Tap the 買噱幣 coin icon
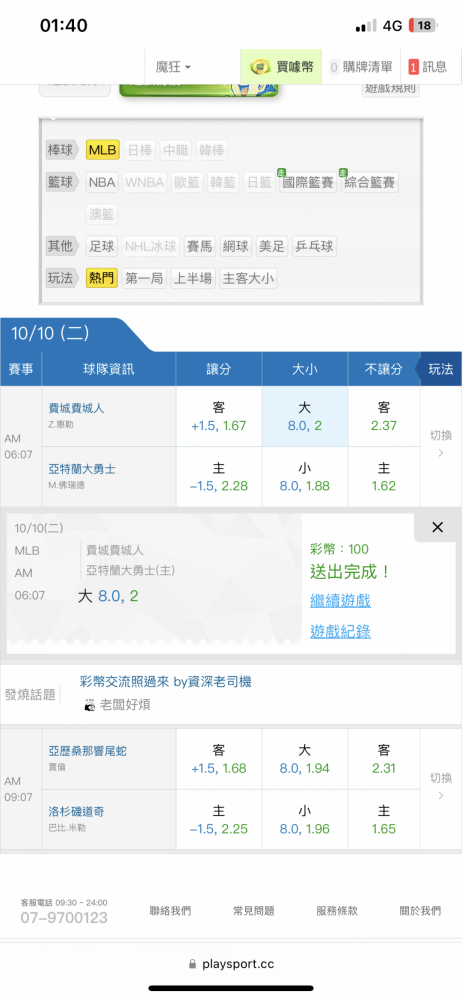The image size is (462, 1000). [259, 66]
